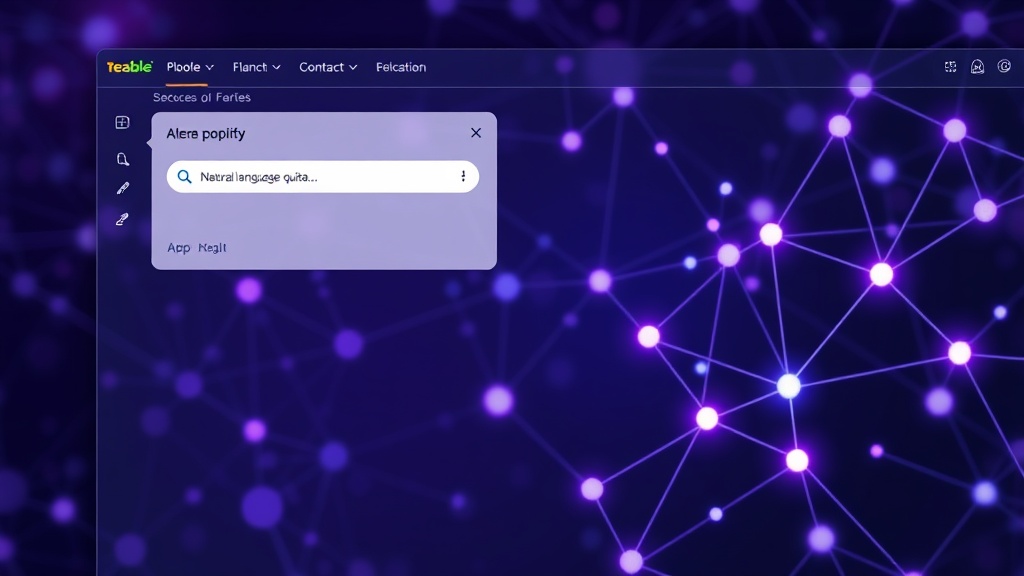Click the Teable logo

129,67
